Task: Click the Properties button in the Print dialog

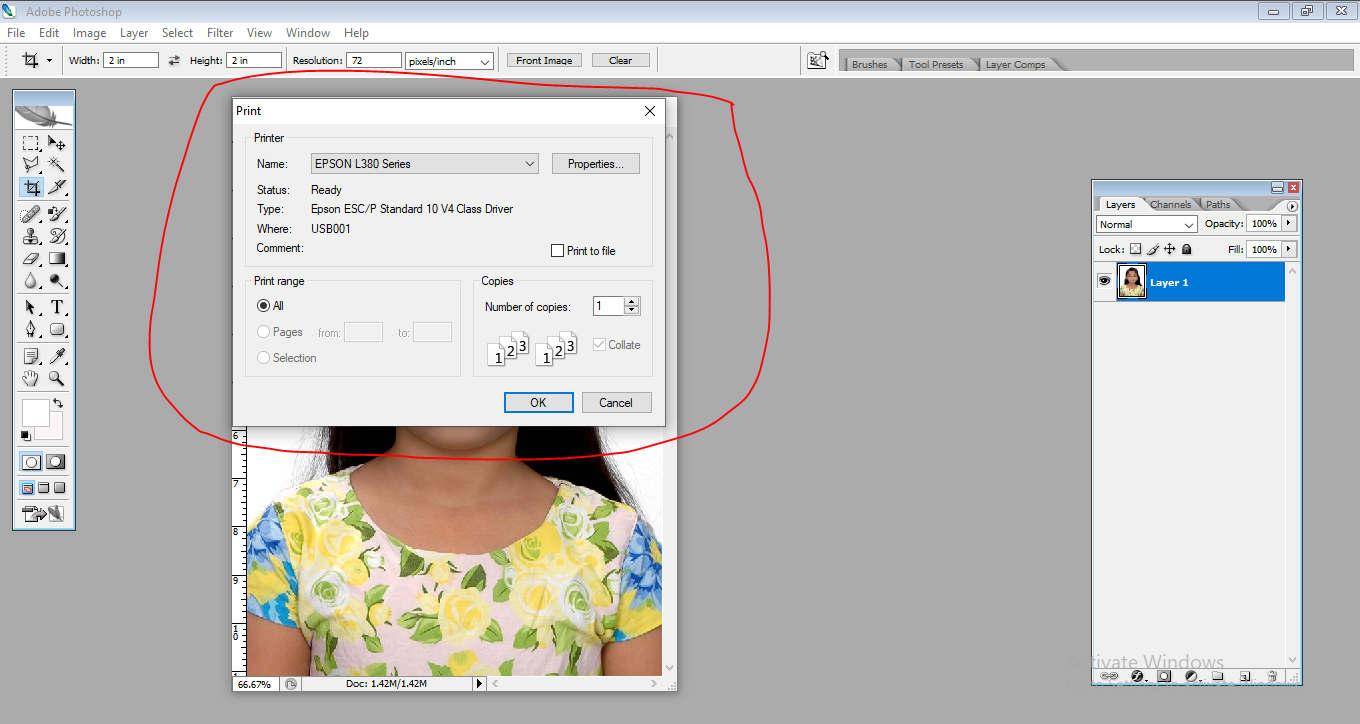Action: pos(595,163)
